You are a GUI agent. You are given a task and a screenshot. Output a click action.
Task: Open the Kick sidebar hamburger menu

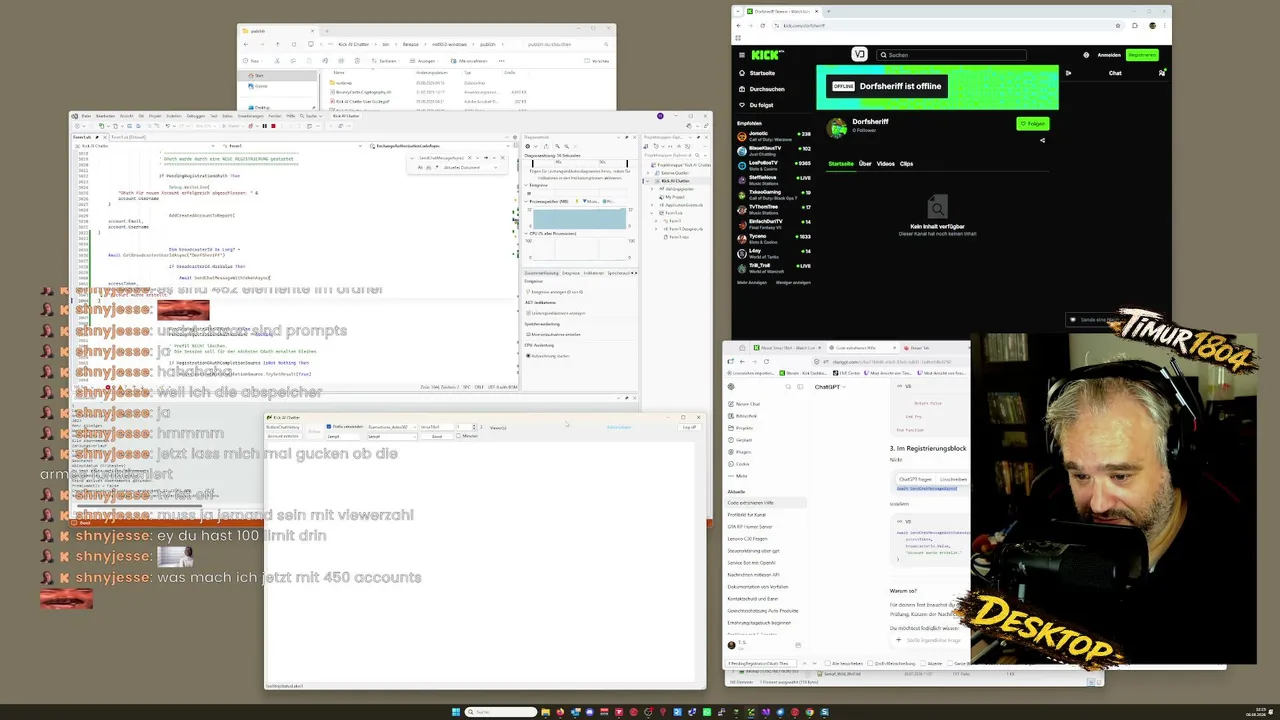coord(741,54)
